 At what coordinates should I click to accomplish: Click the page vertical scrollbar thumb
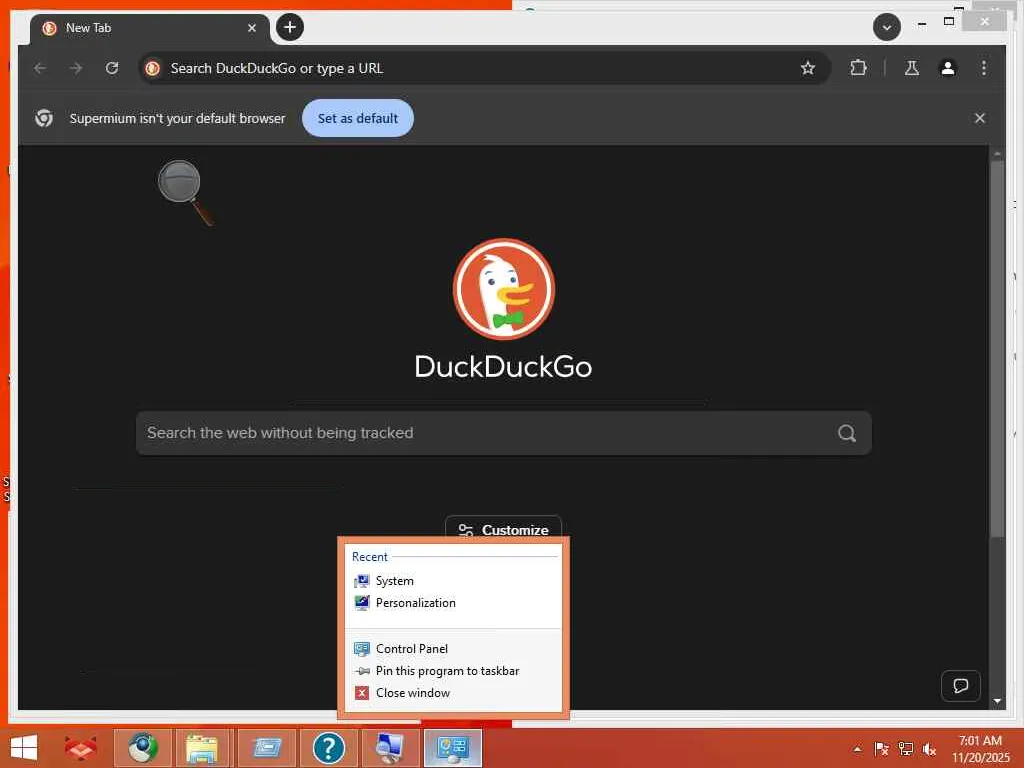click(x=997, y=349)
